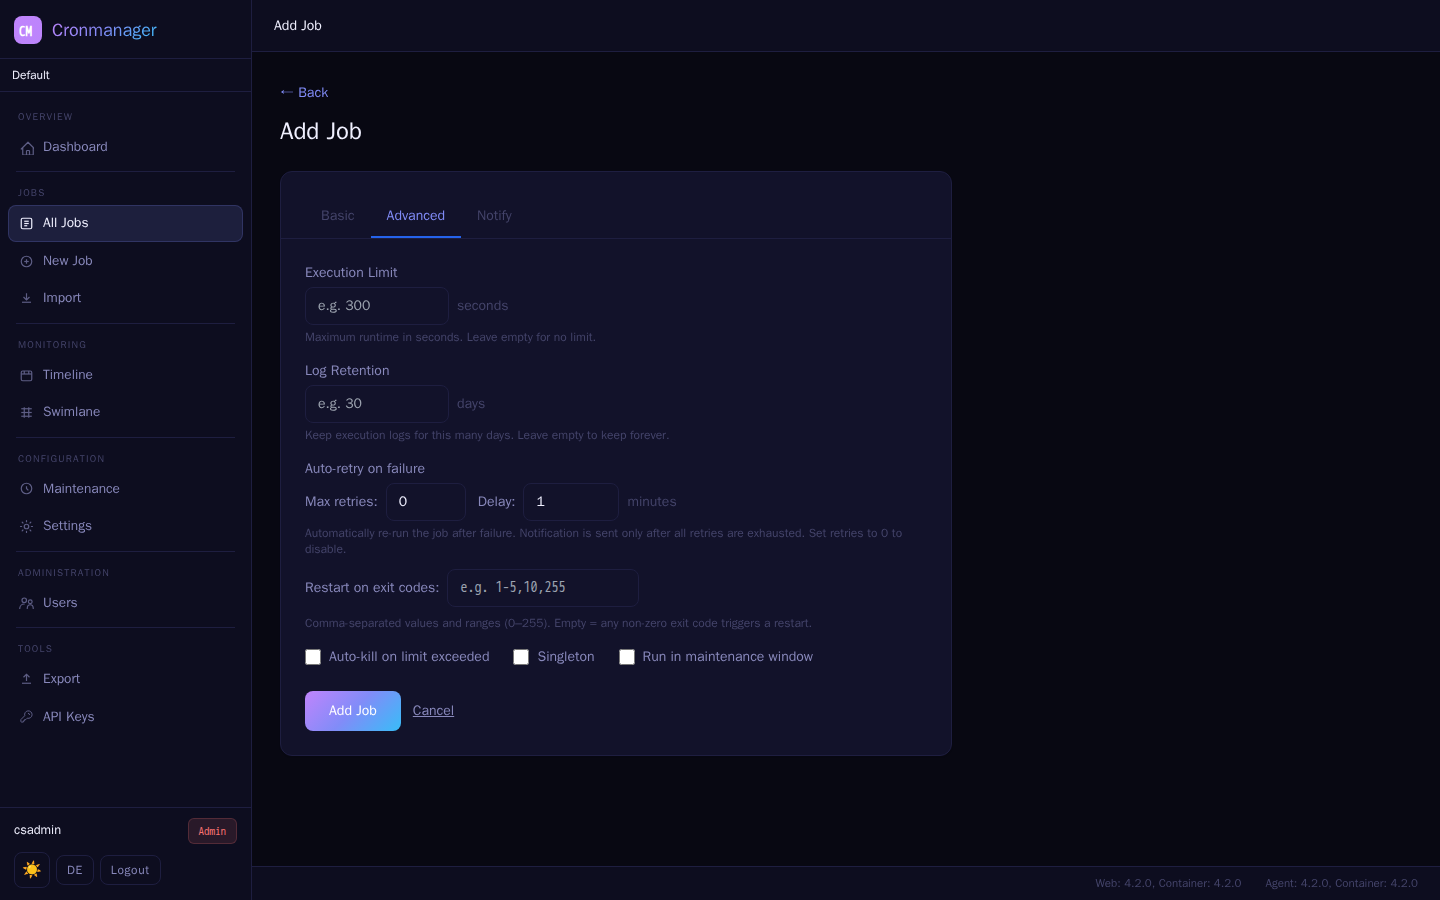The height and width of the screenshot is (900, 1440).
Task: Switch to the Basic tab
Action: (338, 216)
